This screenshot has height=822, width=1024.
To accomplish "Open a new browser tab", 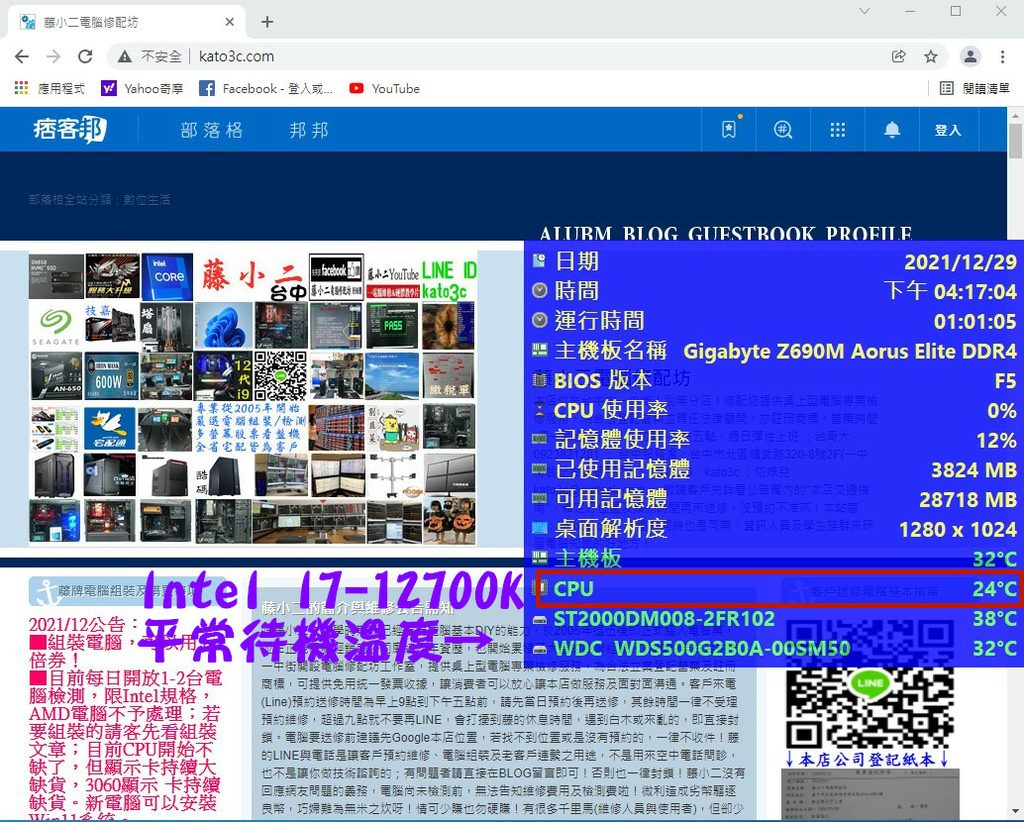I will (x=266, y=22).
